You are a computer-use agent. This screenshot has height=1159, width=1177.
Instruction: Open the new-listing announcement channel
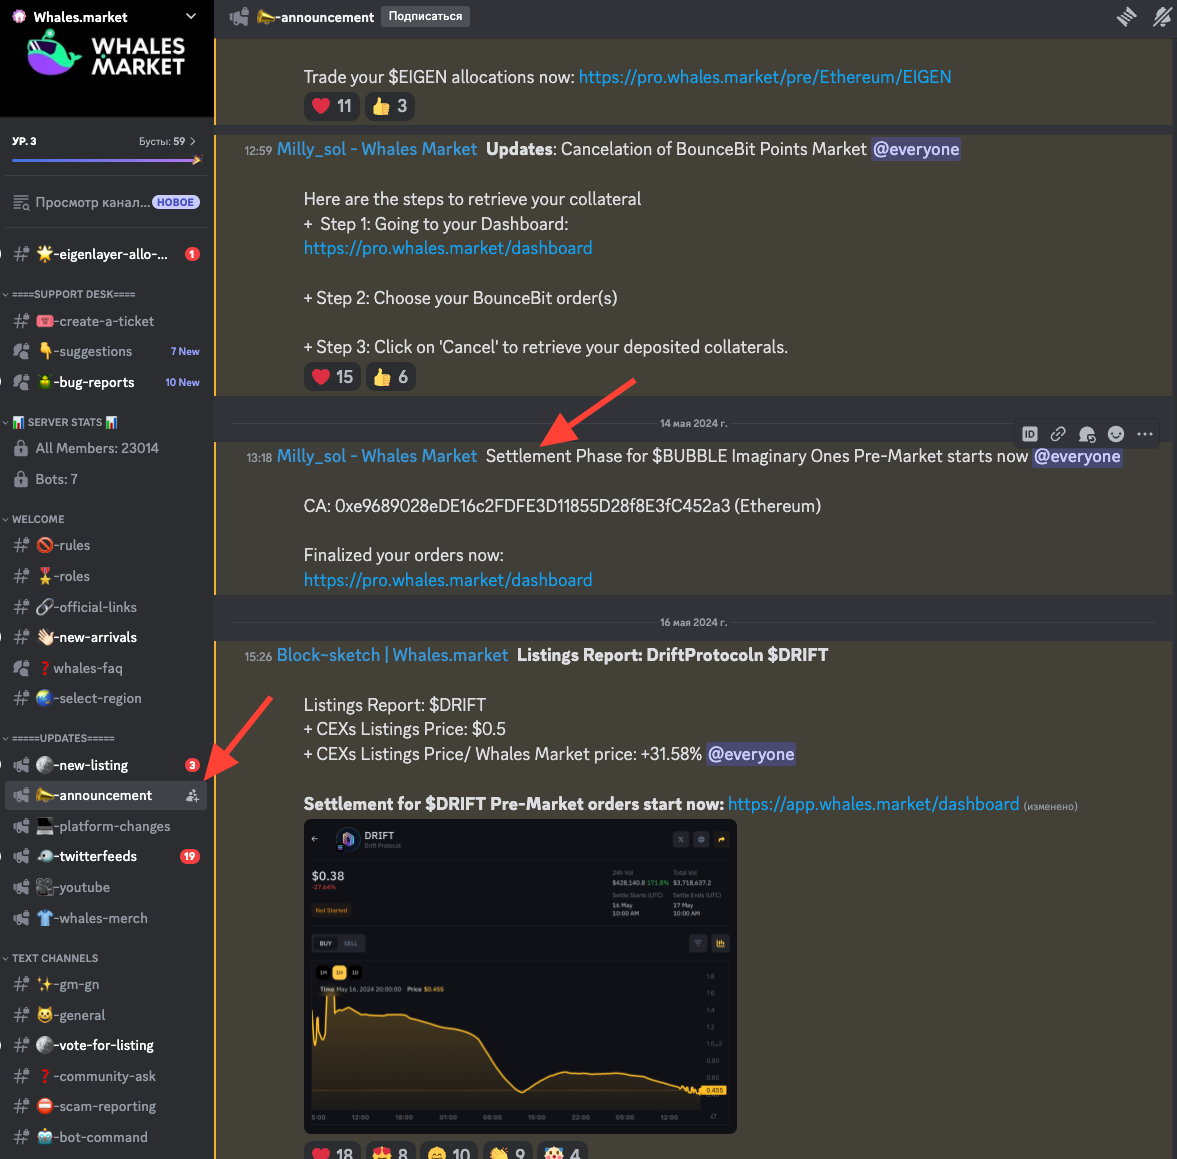coord(106,765)
